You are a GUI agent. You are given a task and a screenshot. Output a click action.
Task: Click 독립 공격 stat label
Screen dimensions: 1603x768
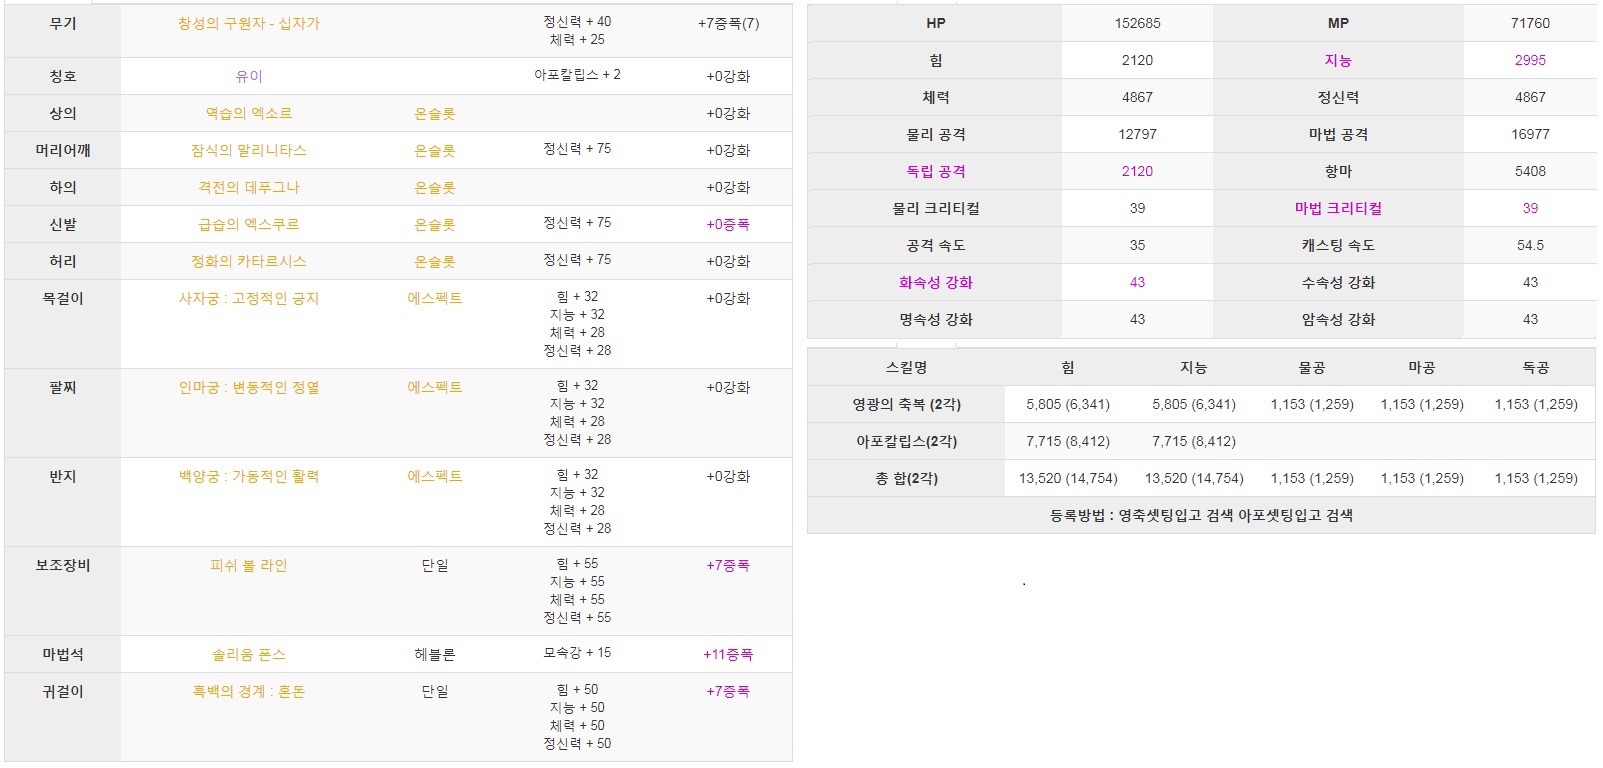coord(936,171)
